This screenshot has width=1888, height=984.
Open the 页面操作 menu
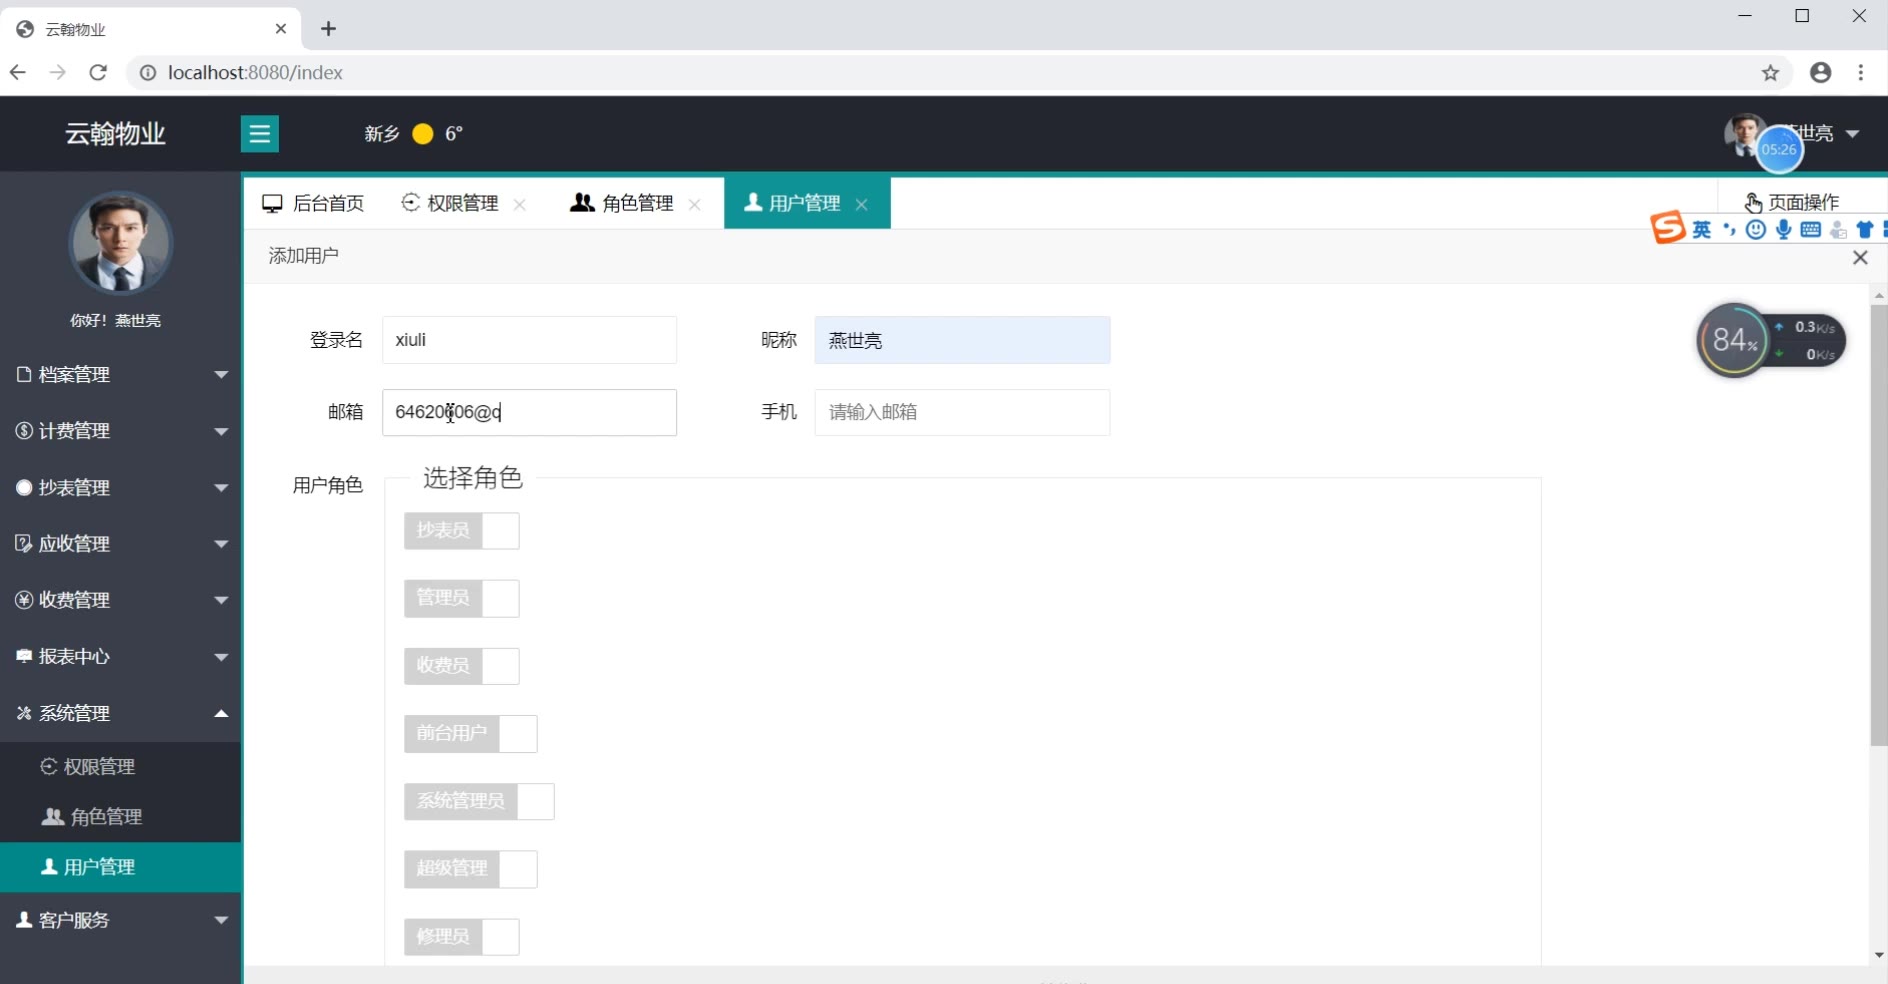tap(1793, 203)
